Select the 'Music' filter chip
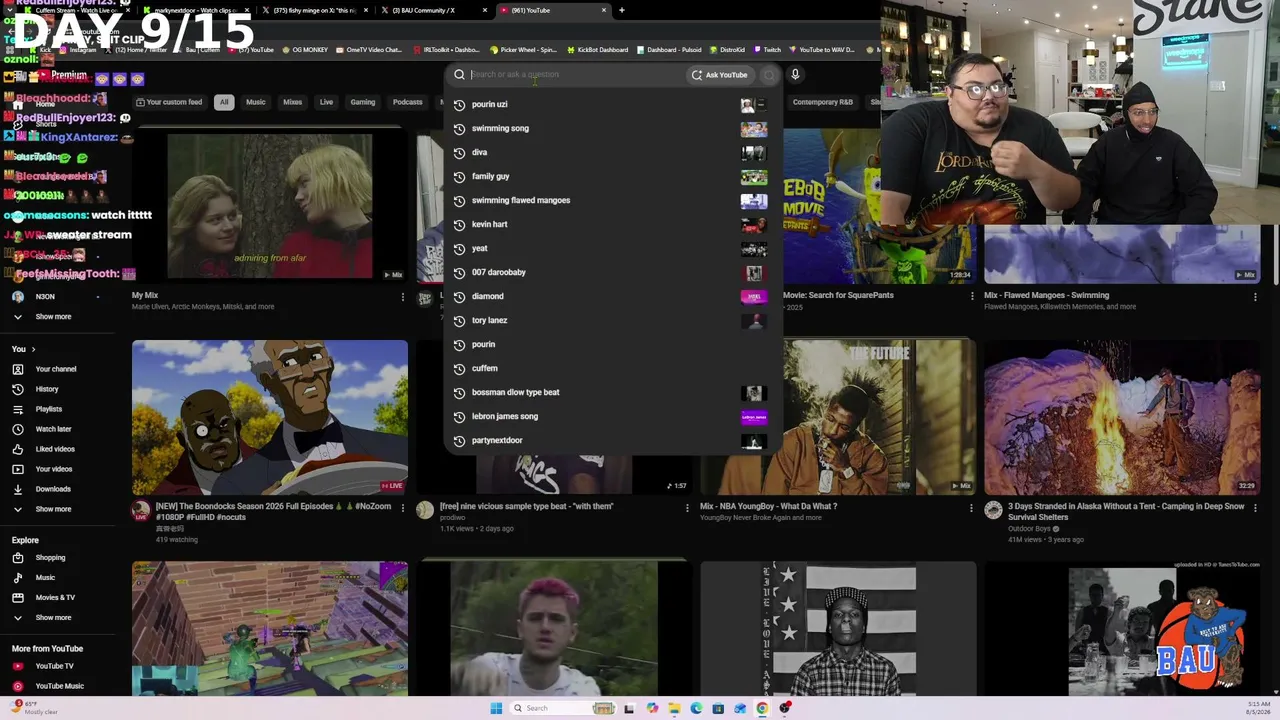 point(256,102)
